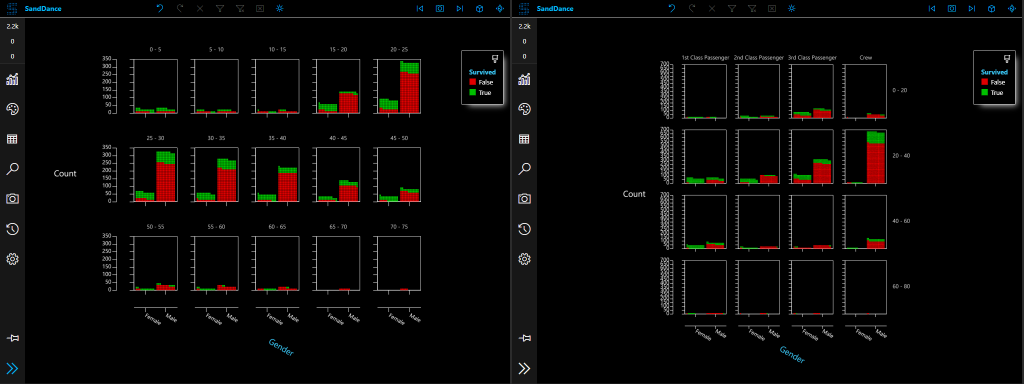
Task: Click the Deselect X icon in right window
Action: click(712, 8)
